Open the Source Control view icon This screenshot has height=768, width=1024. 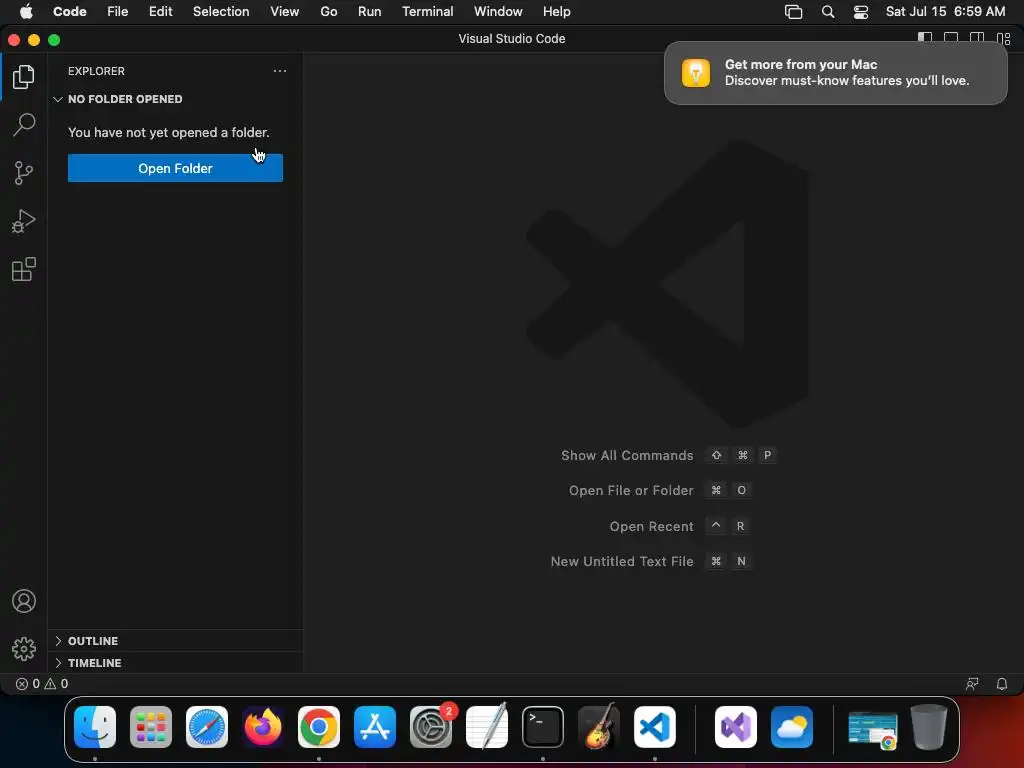24,173
